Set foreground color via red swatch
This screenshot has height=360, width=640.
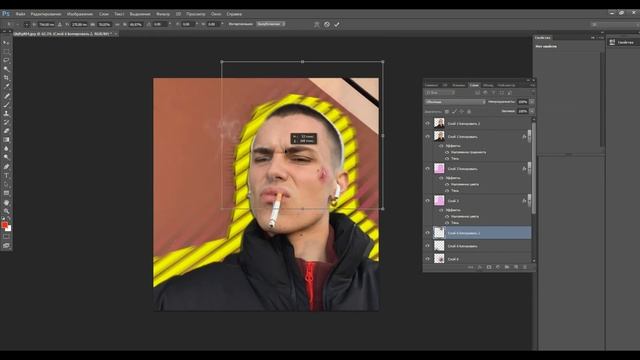tap(4, 224)
